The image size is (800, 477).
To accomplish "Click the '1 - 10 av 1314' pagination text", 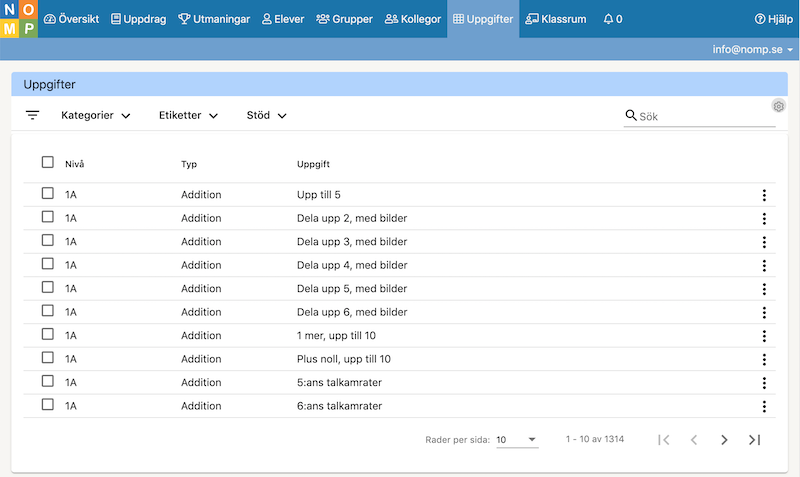I will tap(595, 439).
